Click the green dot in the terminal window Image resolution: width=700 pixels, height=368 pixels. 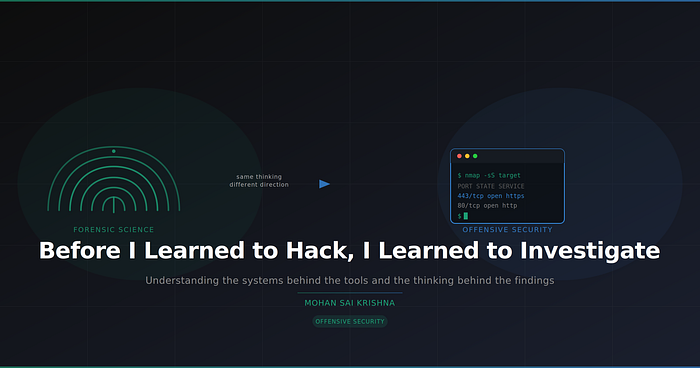coord(475,156)
